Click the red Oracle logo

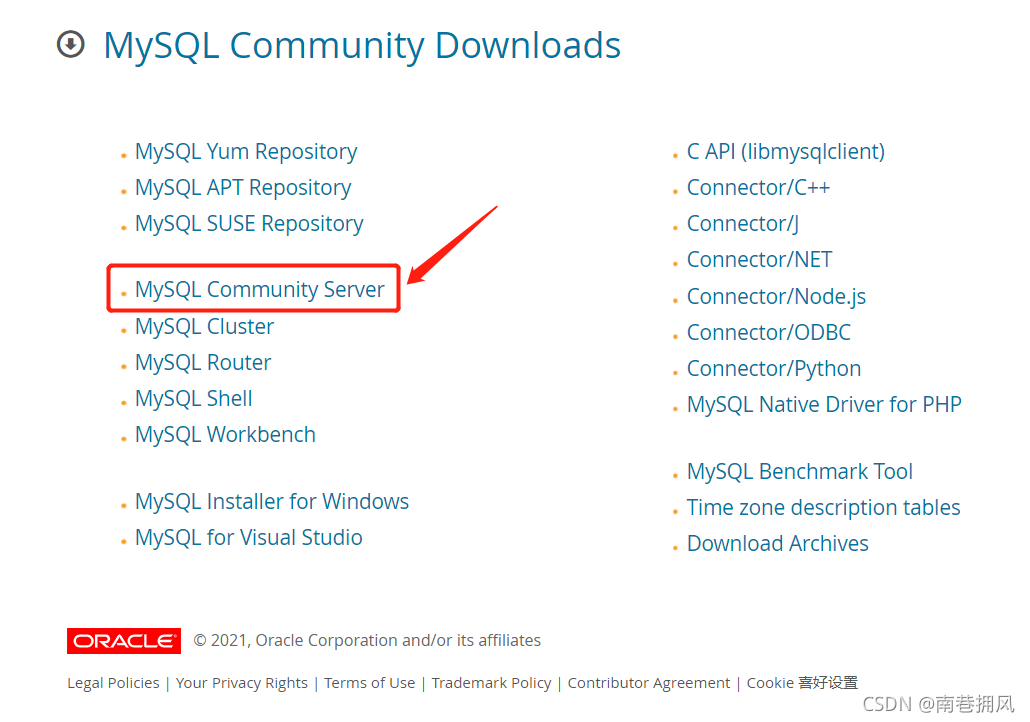pyautogui.click(x=123, y=641)
